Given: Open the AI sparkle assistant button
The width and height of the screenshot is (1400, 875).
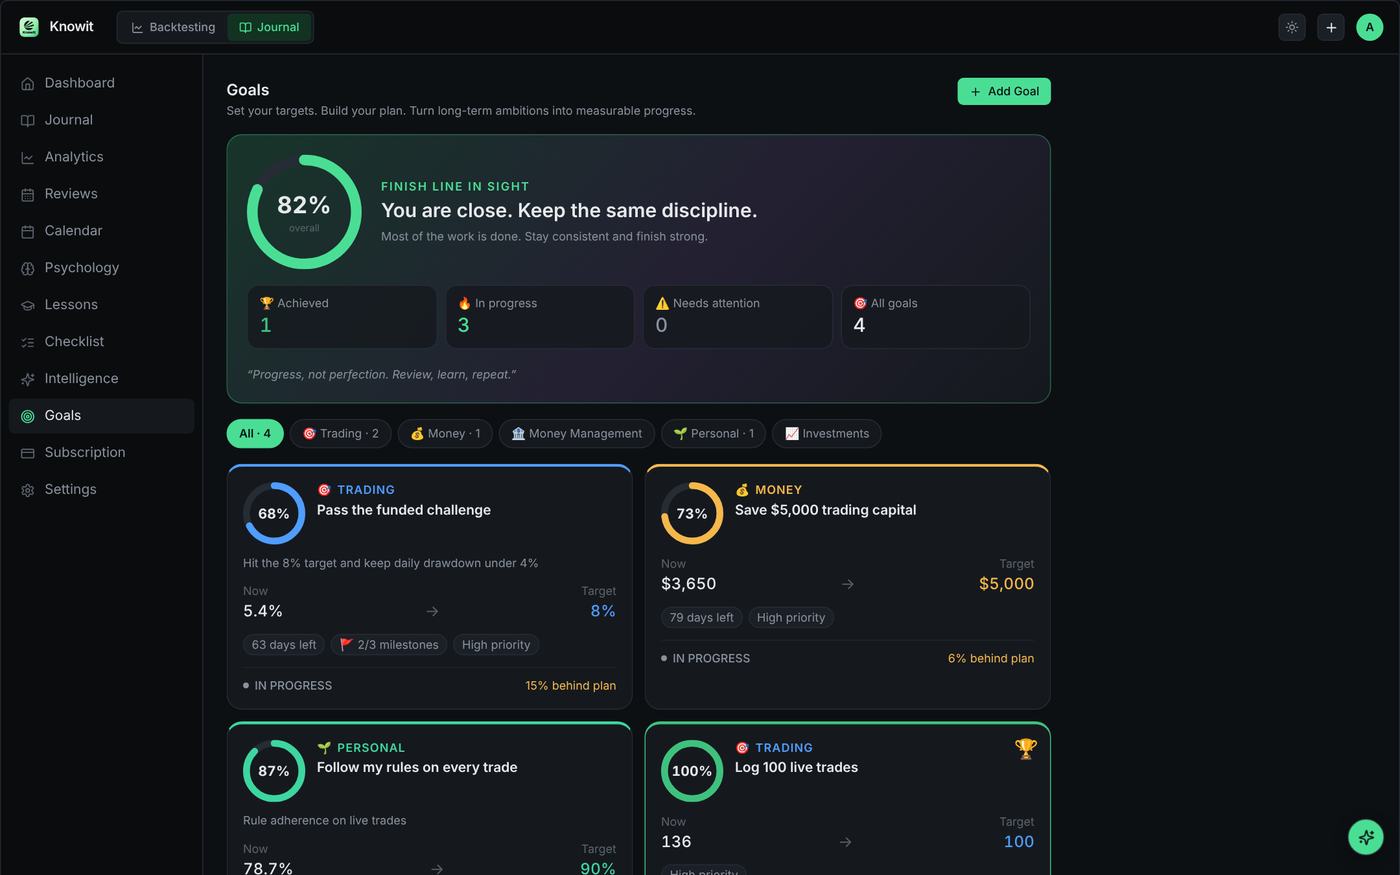Looking at the screenshot, I should tap(1366, 837).
